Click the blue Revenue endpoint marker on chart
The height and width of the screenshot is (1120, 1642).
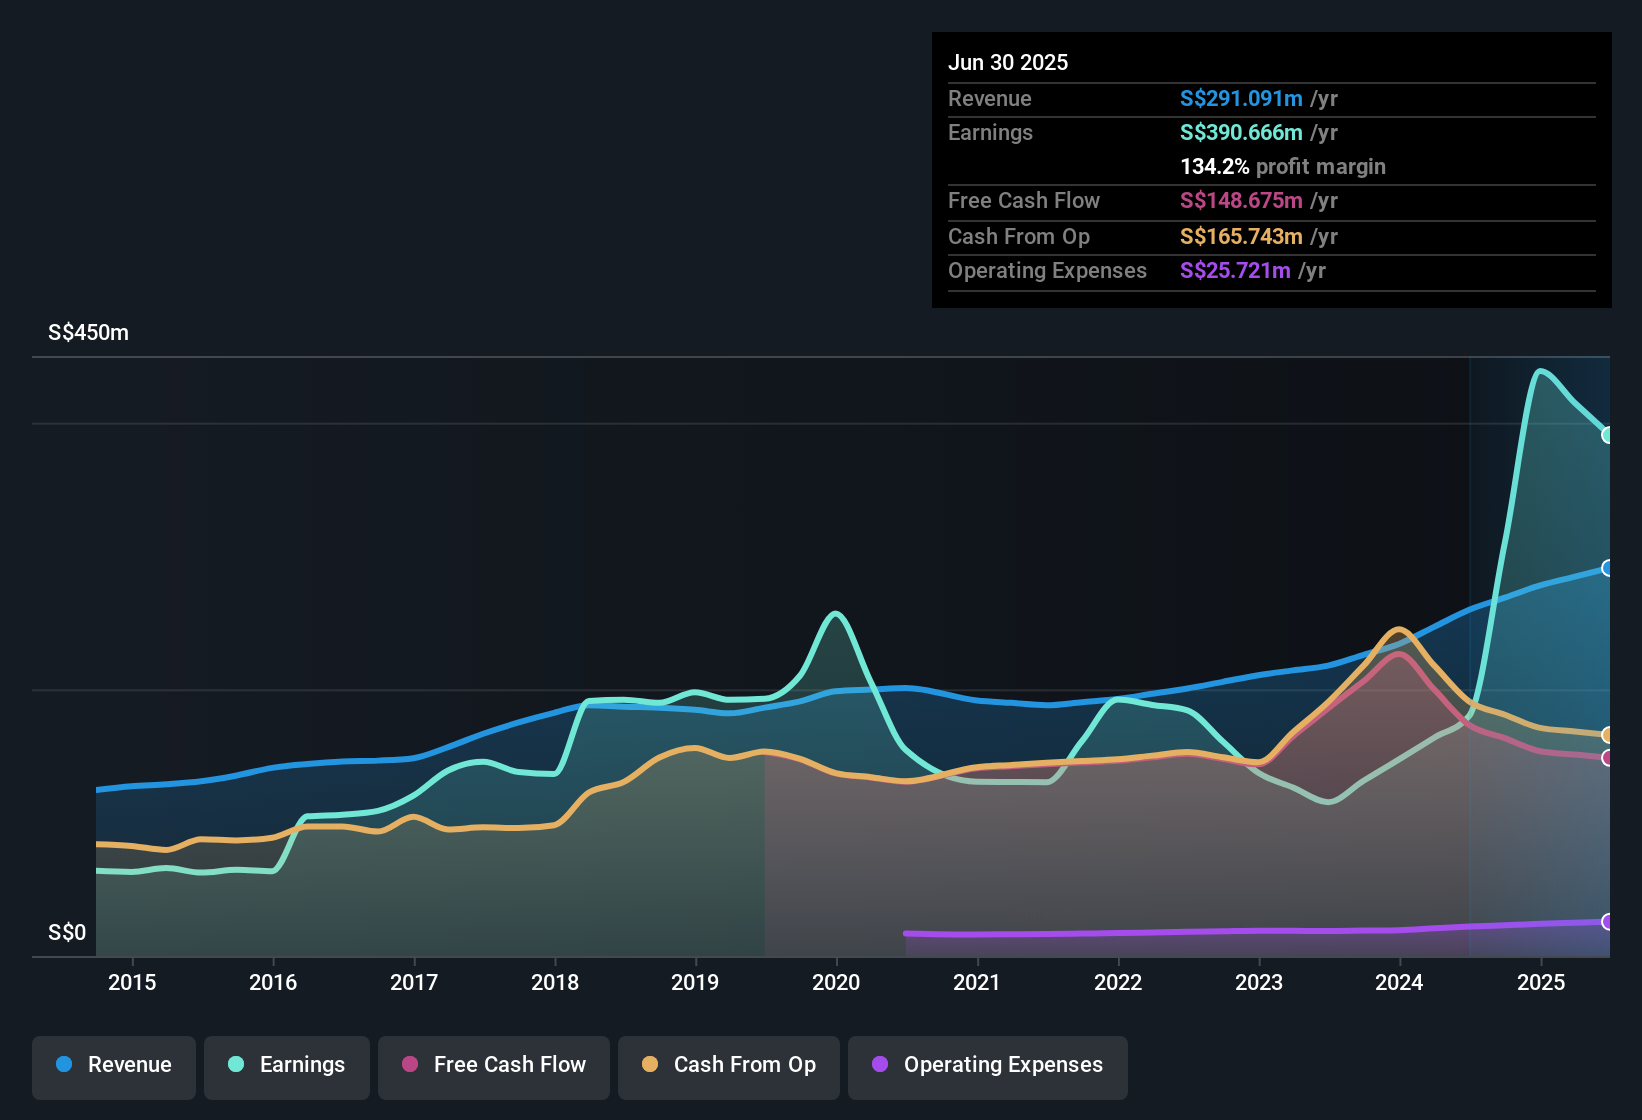1608,568
